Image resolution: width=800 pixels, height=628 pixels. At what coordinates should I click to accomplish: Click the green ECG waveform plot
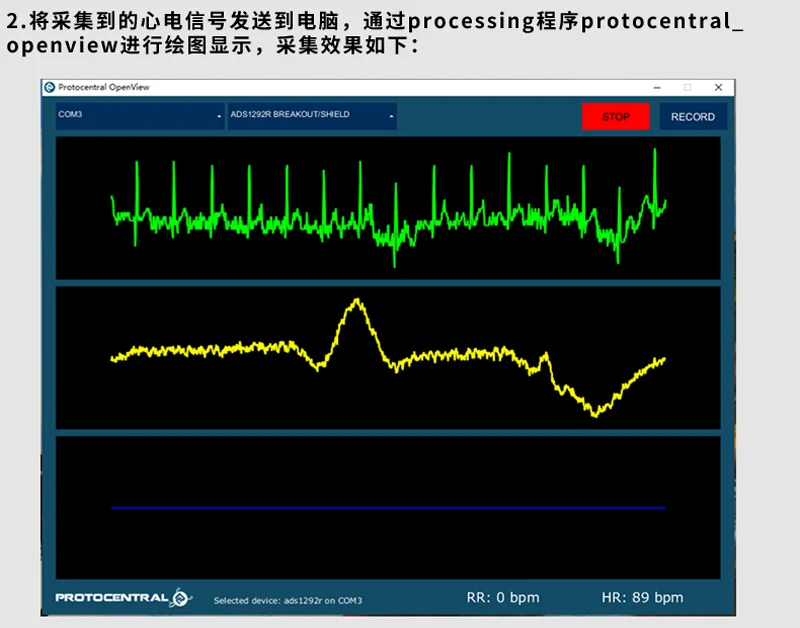pos(388,208)
